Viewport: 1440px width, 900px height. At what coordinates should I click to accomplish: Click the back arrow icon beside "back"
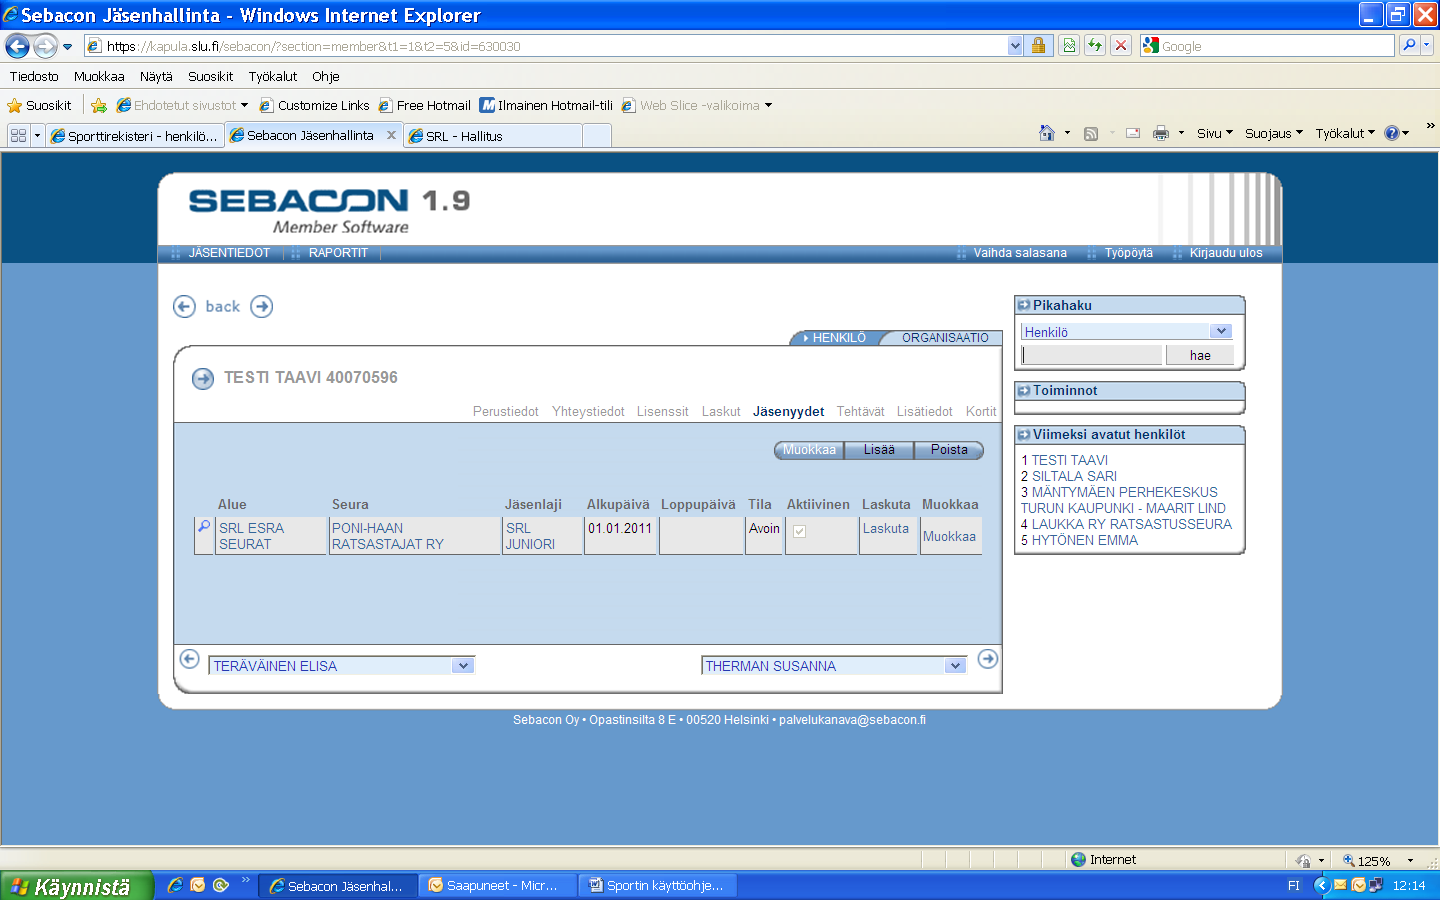[184, 306]
